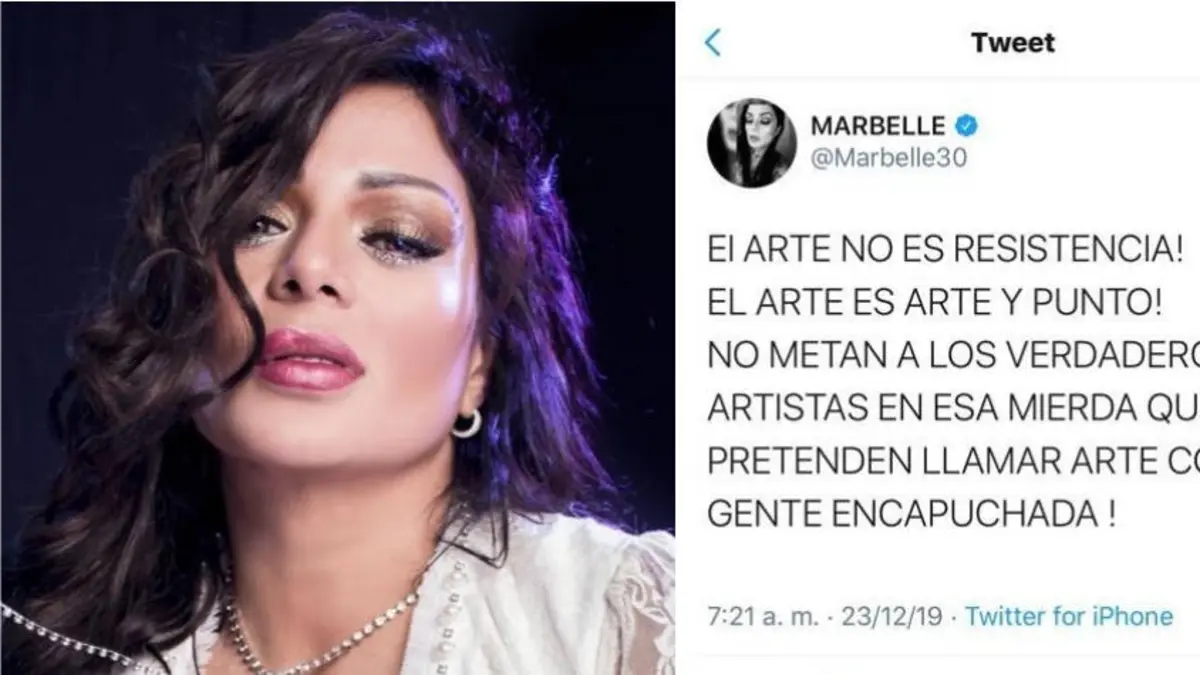Click the blue verified badge beside MARBELLE

click(966, 126)
